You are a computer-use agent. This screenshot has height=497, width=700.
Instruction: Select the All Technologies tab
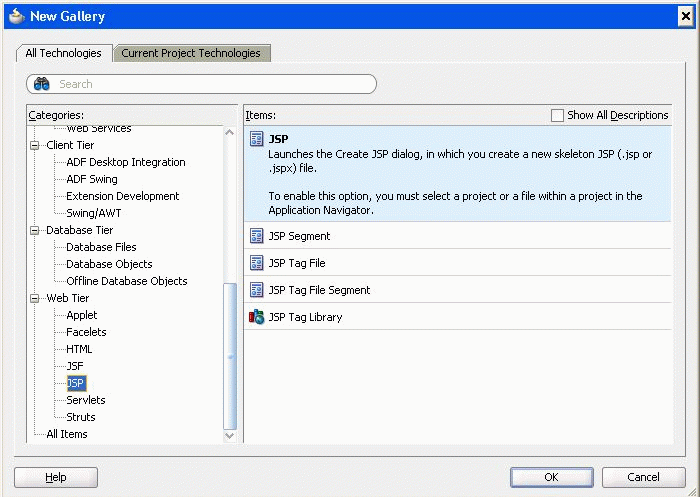(x=63, y=53)
